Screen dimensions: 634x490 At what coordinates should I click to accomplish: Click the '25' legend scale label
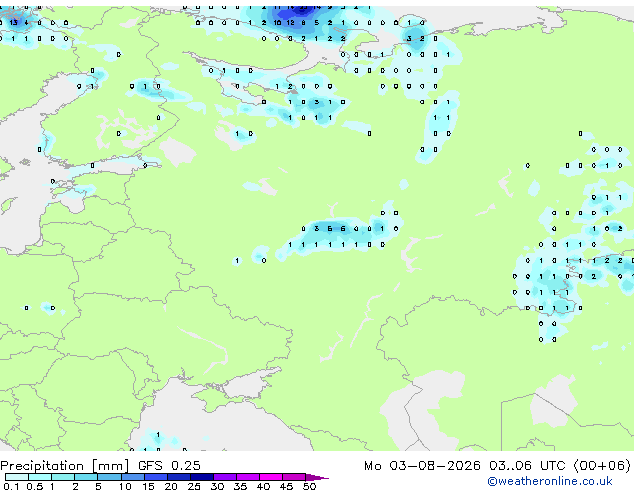pyautogui.click(x=194, y=486)
